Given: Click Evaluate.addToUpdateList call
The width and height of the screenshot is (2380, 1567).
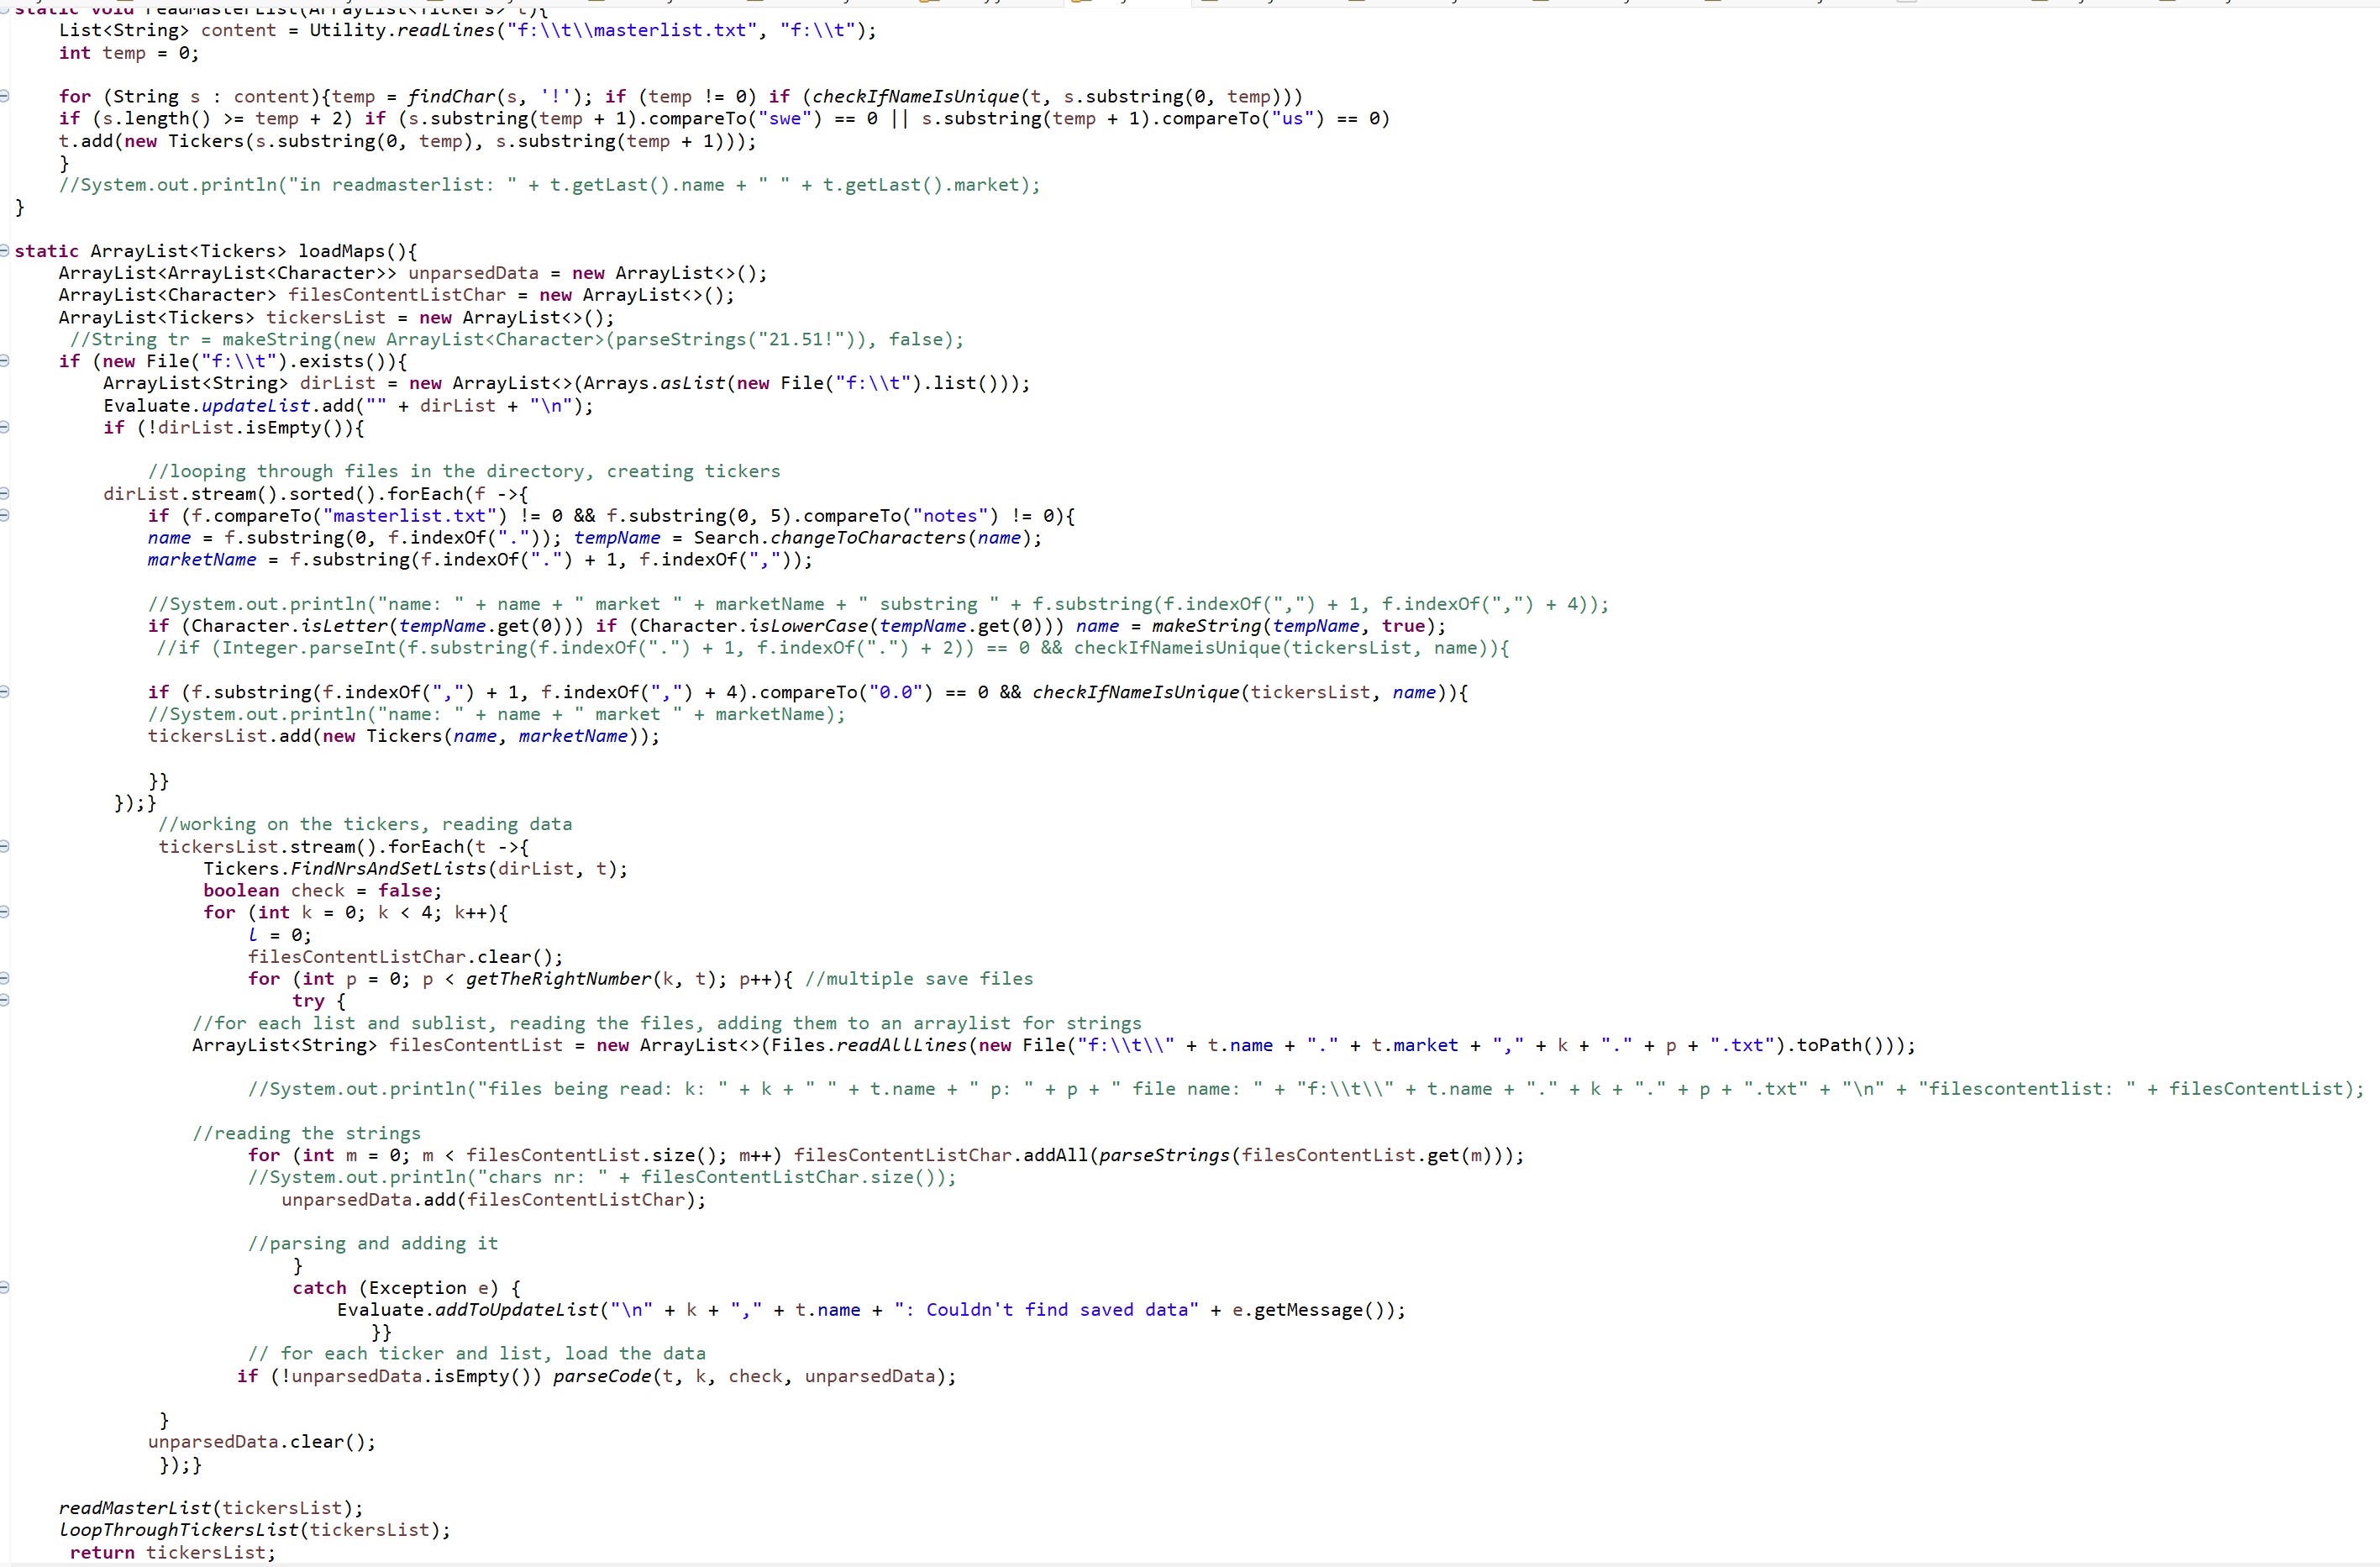Looking at the screenshot, I should pyautogui.click(x=467, y=1310).
